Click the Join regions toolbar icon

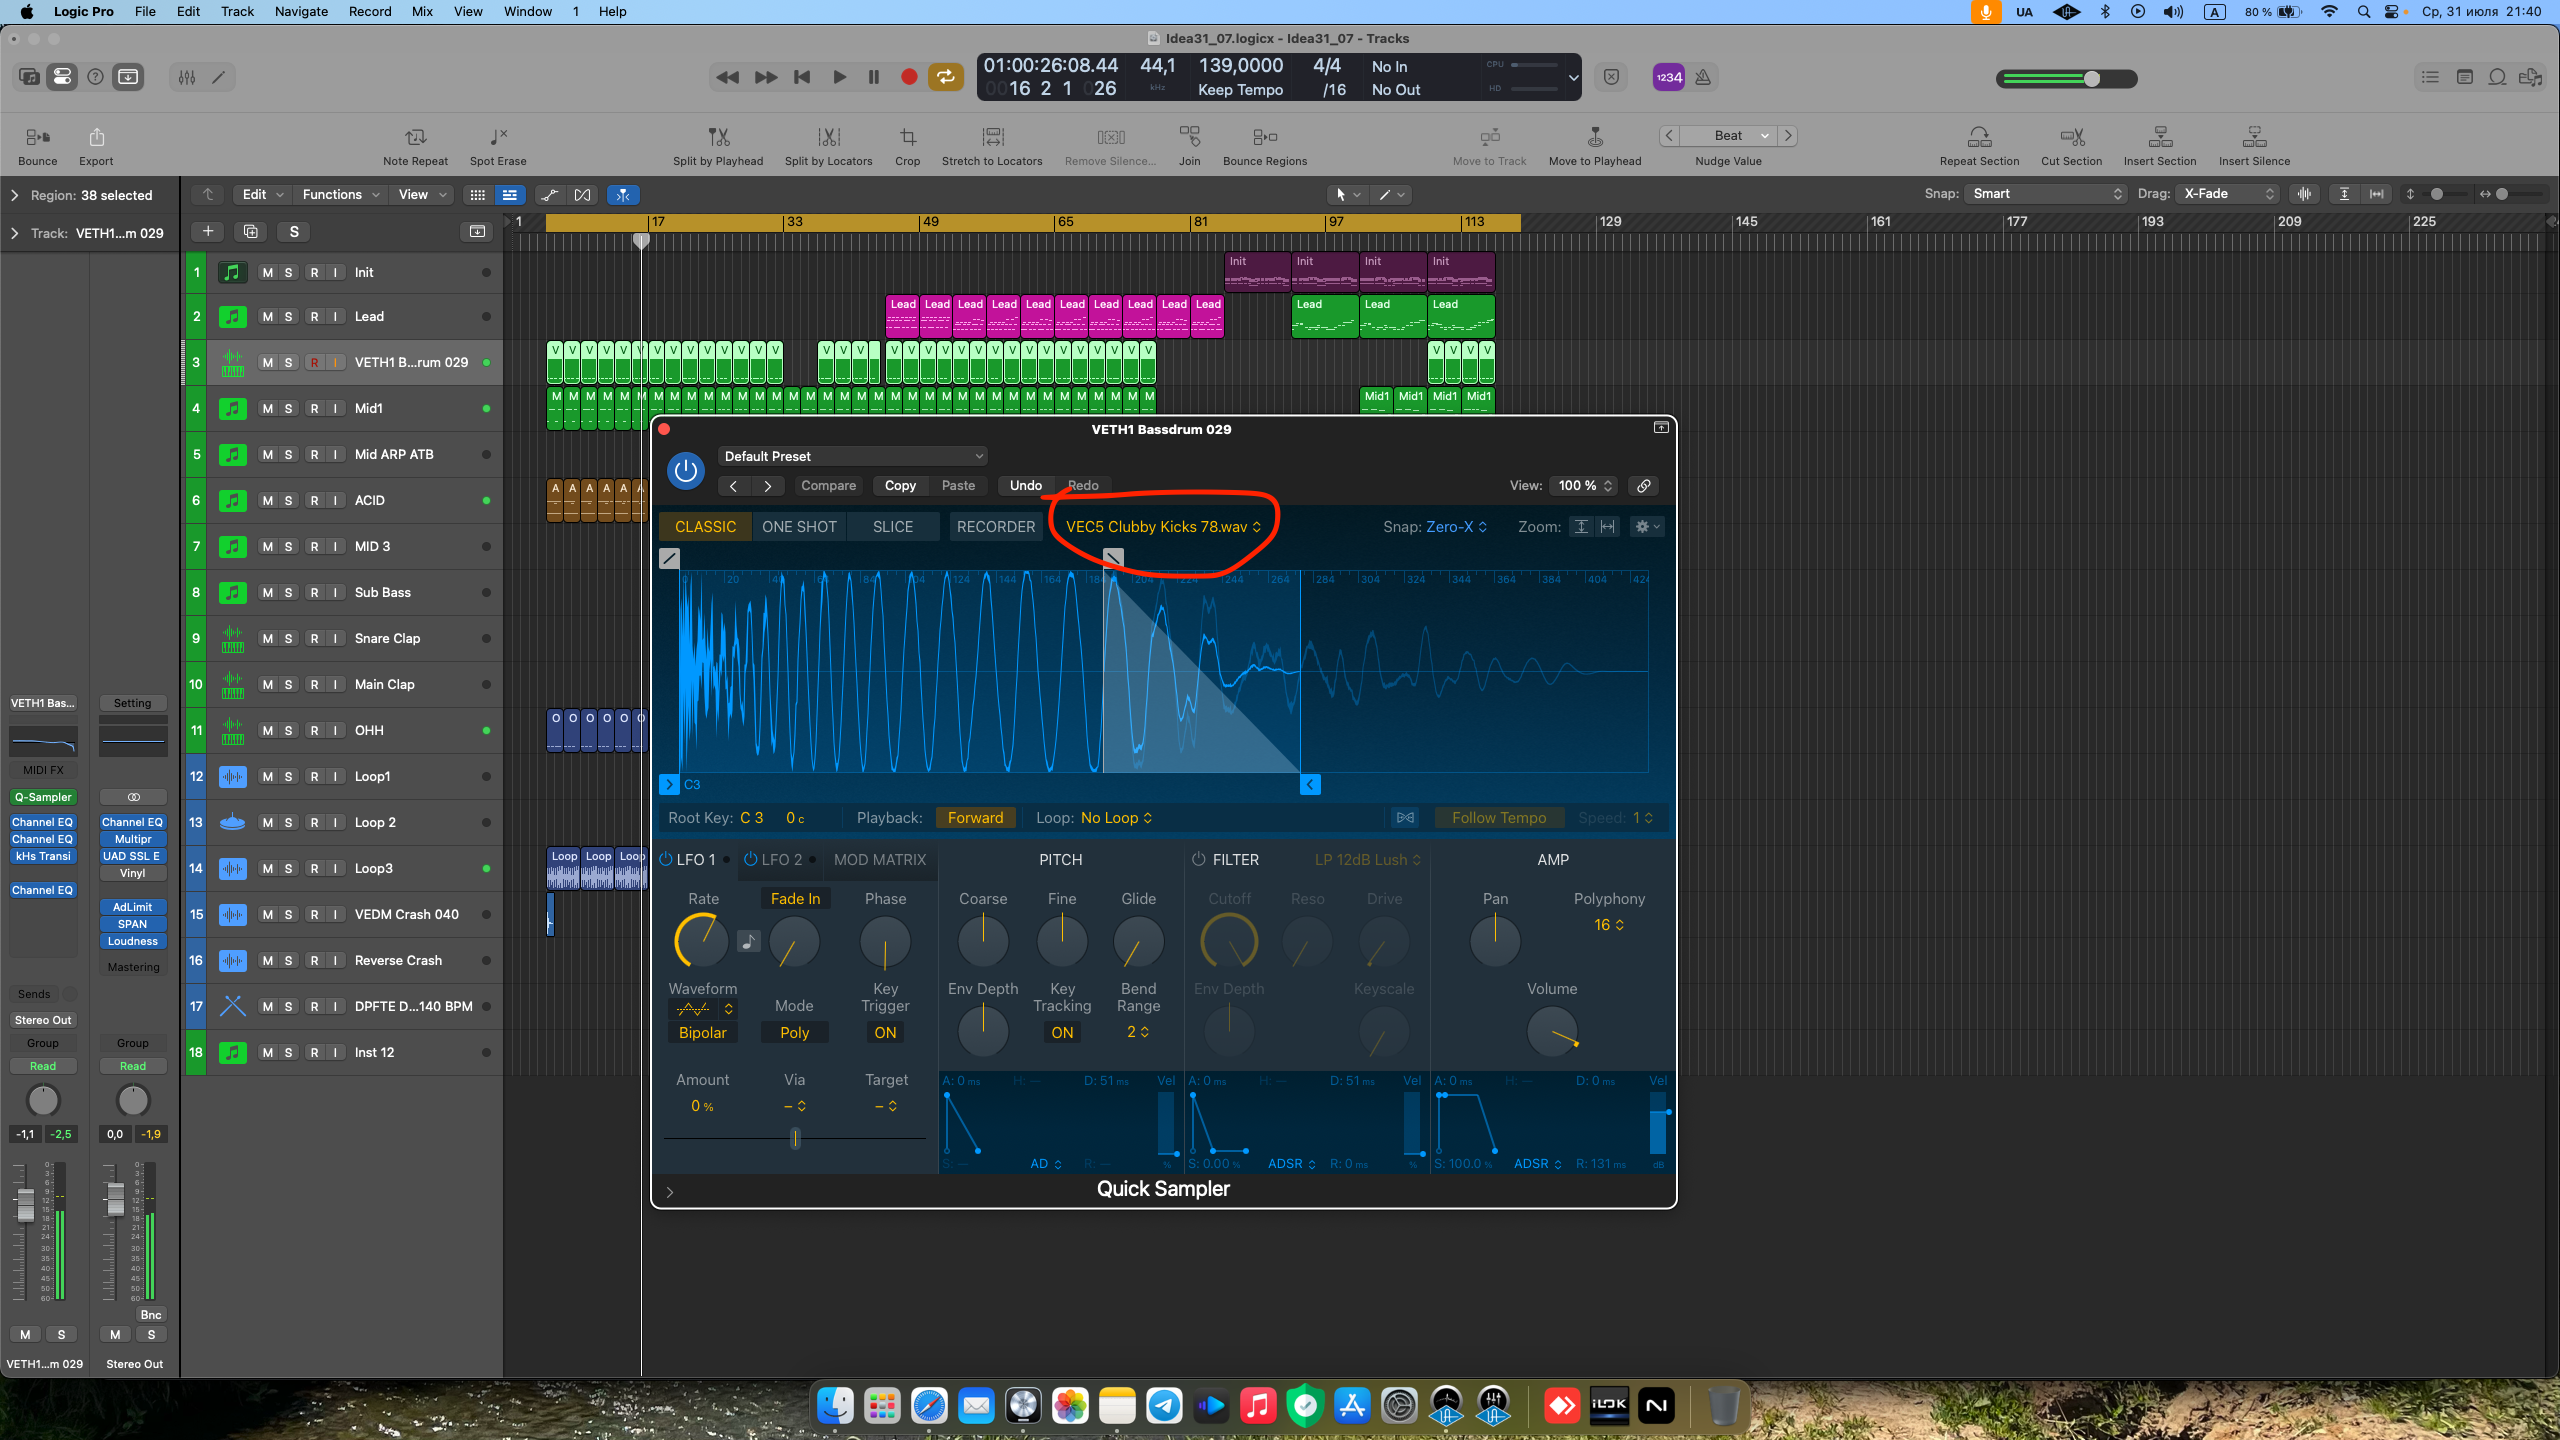click(1189, 137)
